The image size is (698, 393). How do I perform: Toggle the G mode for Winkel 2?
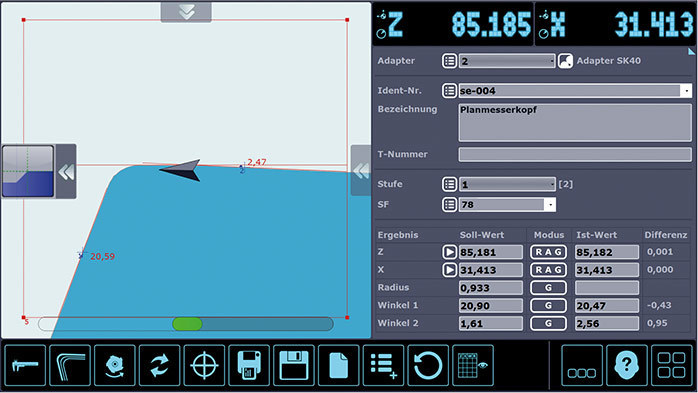tap(548, 324)
